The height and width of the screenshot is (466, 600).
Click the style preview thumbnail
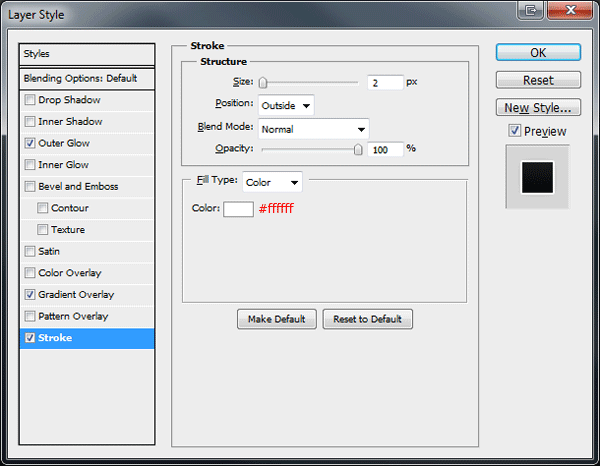(538, 177)
